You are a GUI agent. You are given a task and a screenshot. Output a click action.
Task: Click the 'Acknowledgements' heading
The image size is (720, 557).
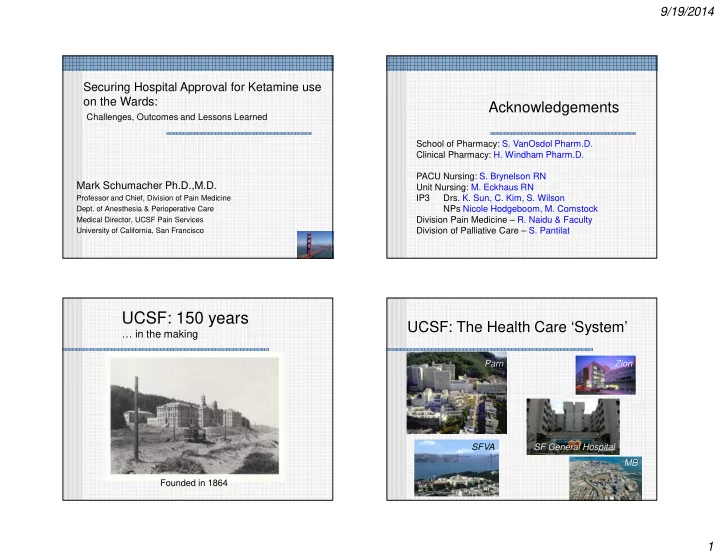pos(553,107)
